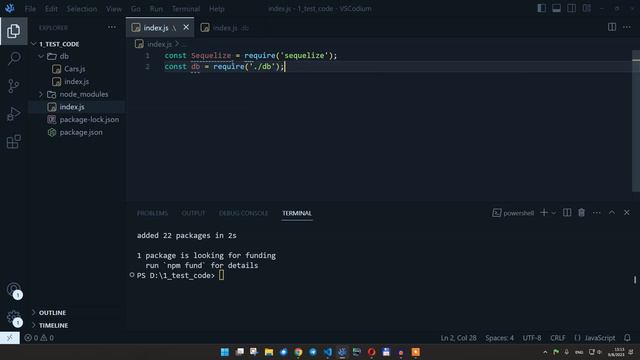This screenshot has height=360, width=640.
Task: Kill the terminal with trash icon
Action: pos(582,213)
